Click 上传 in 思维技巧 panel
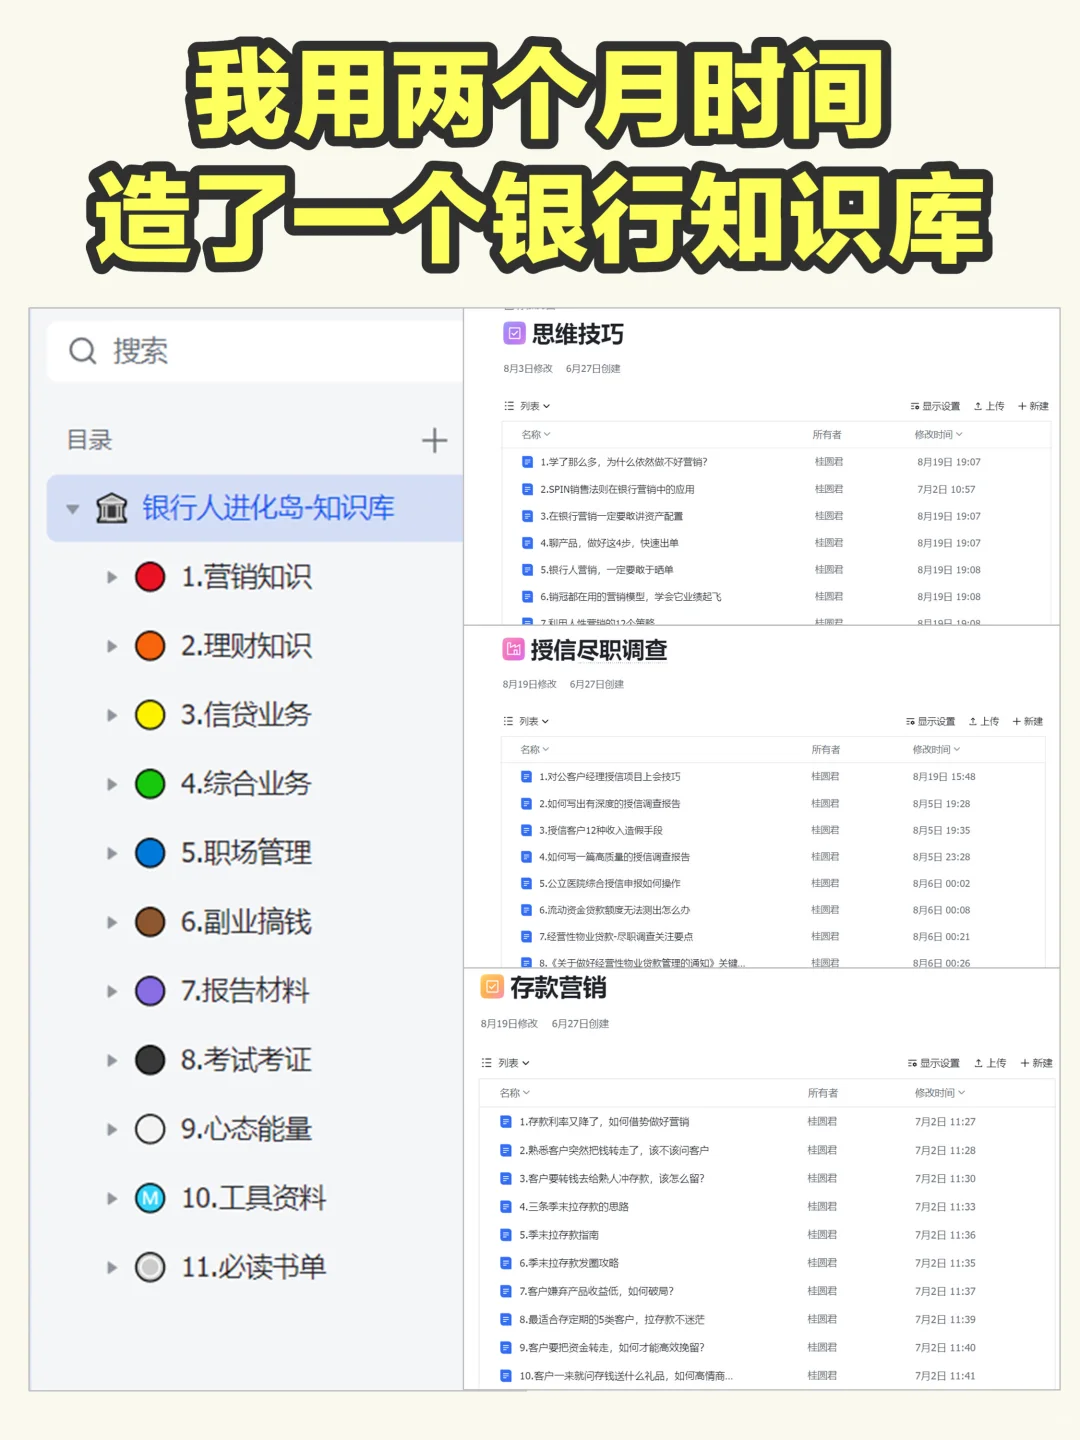 click(x=989, y=406)
